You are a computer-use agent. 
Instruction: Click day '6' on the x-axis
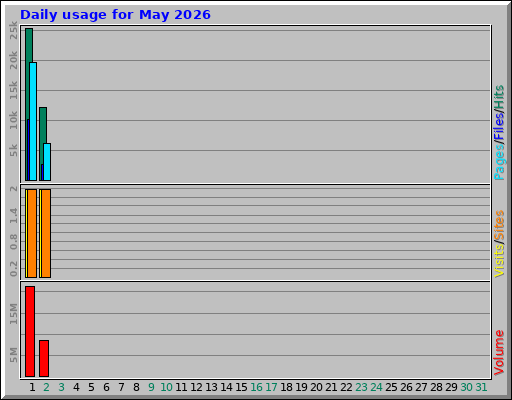106,387
